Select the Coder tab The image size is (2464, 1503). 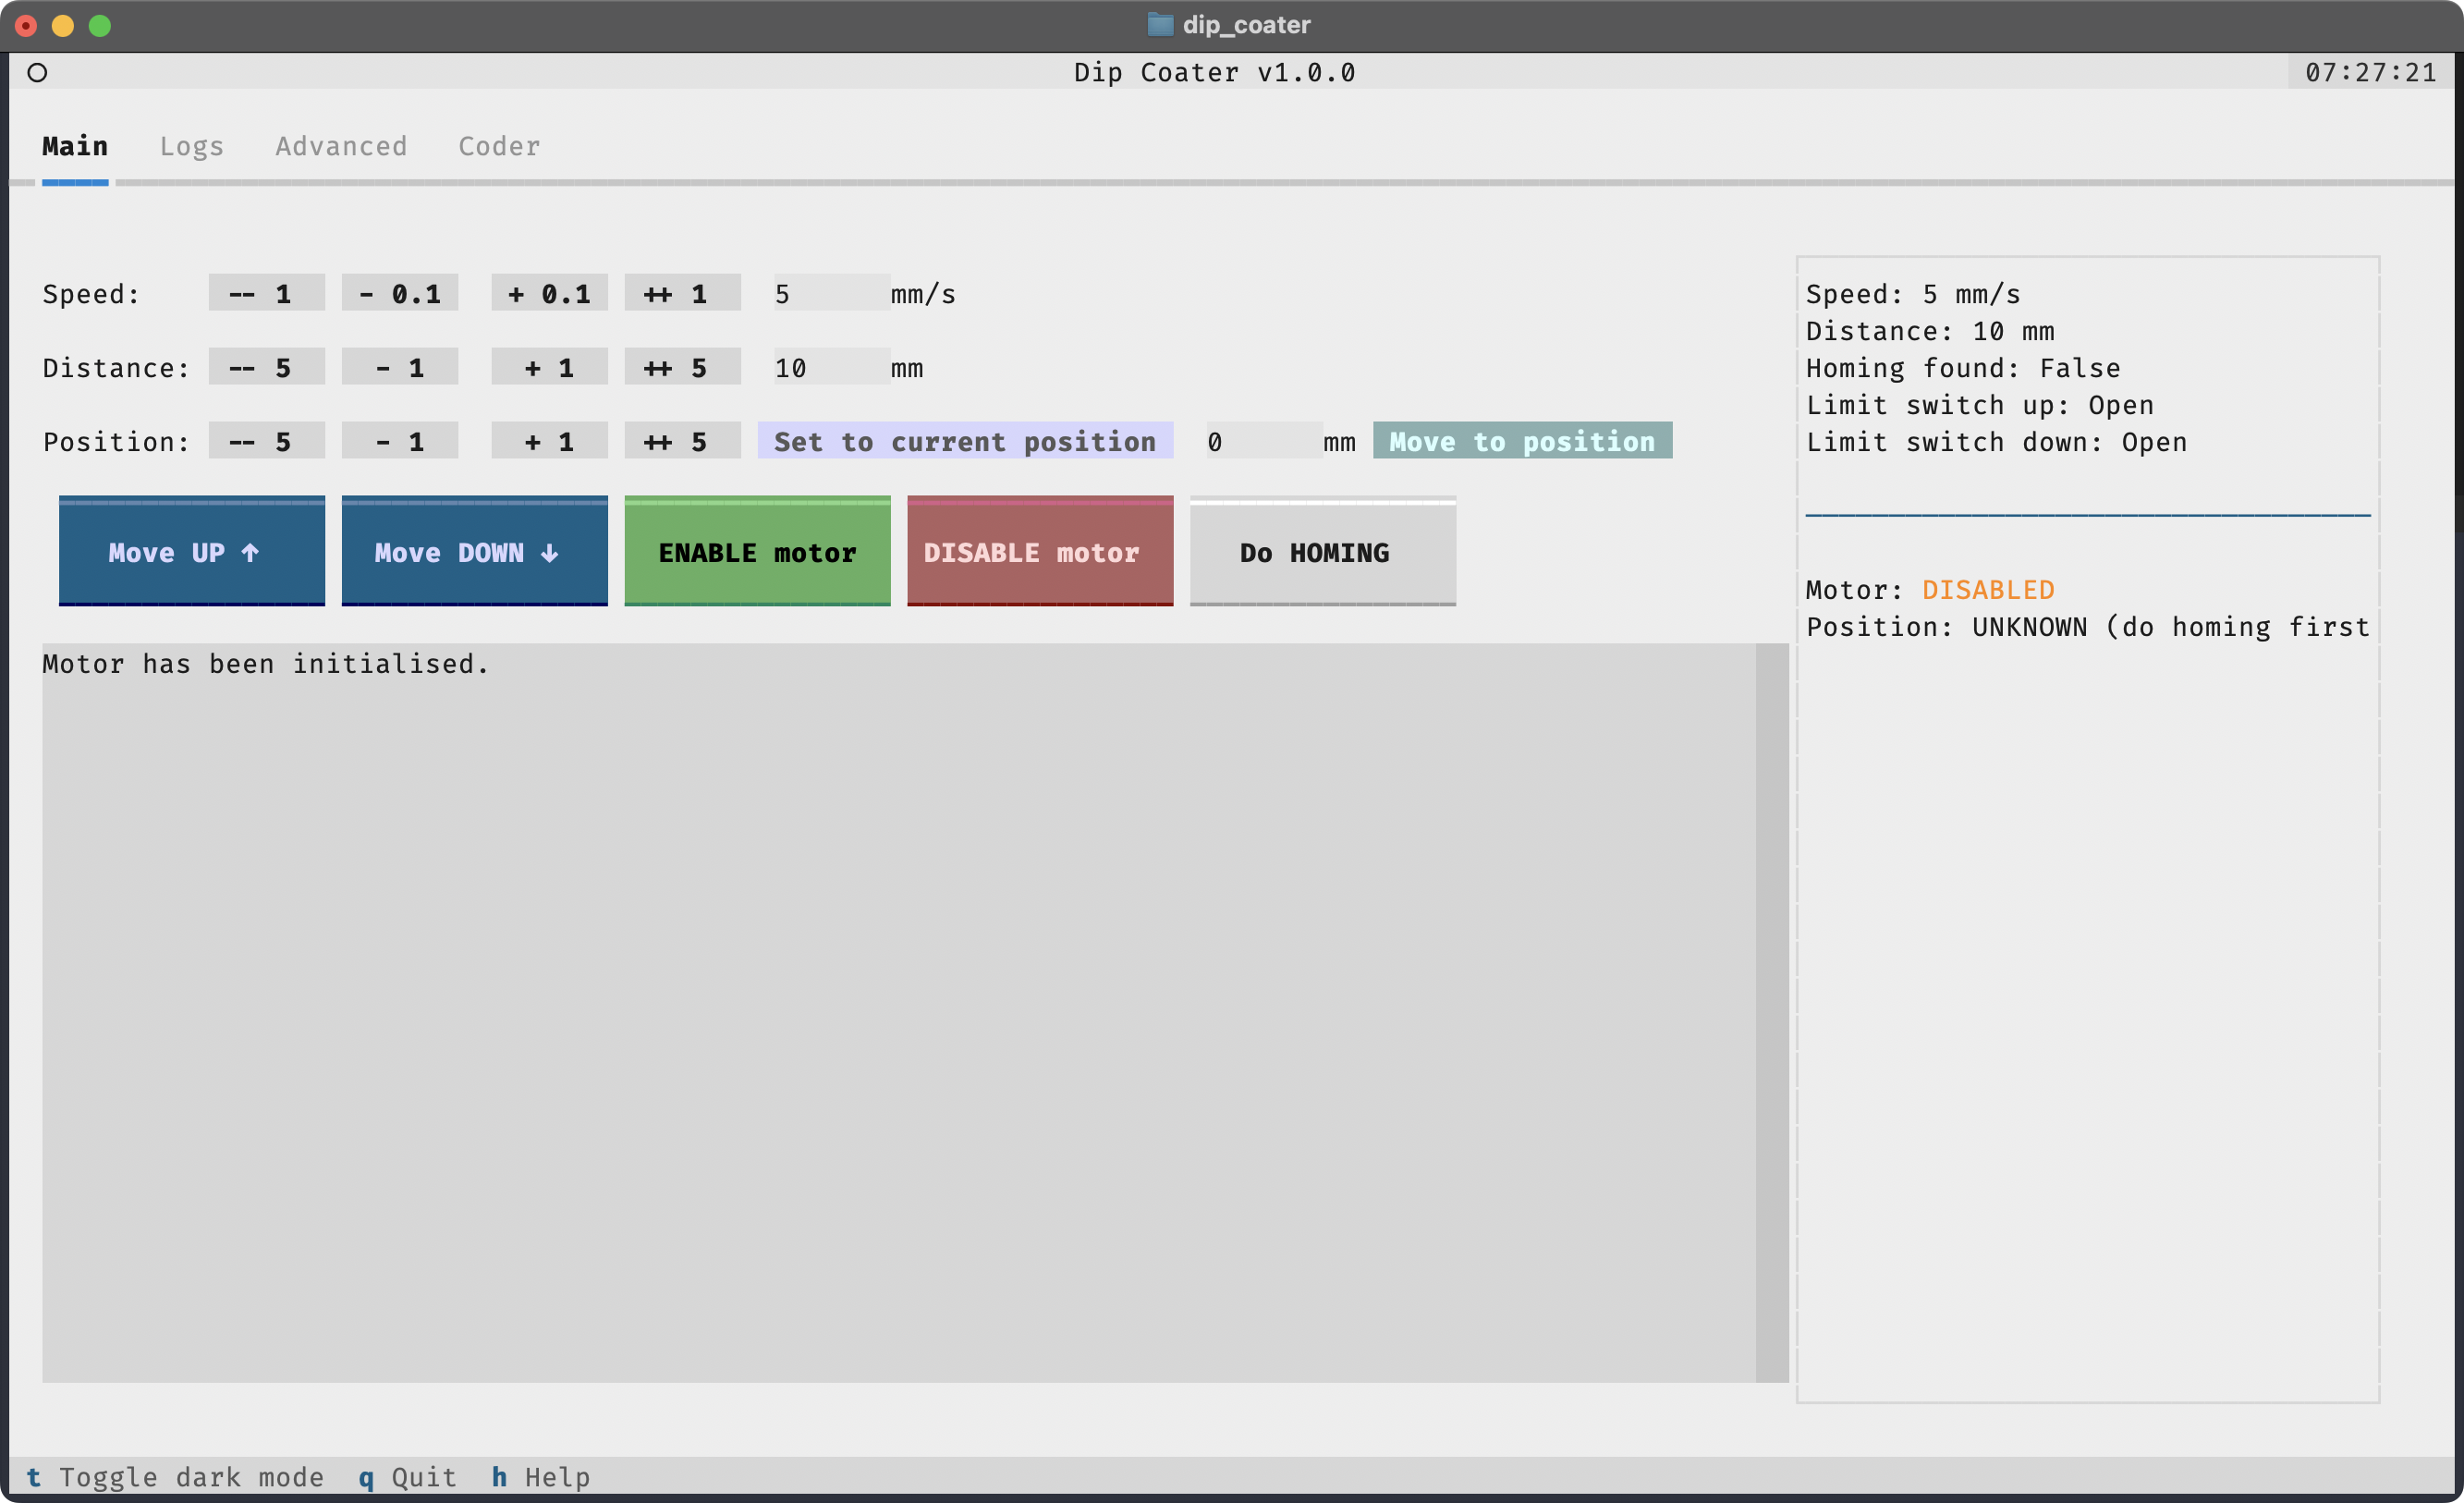pyautogui.click(x=499, y=146)
